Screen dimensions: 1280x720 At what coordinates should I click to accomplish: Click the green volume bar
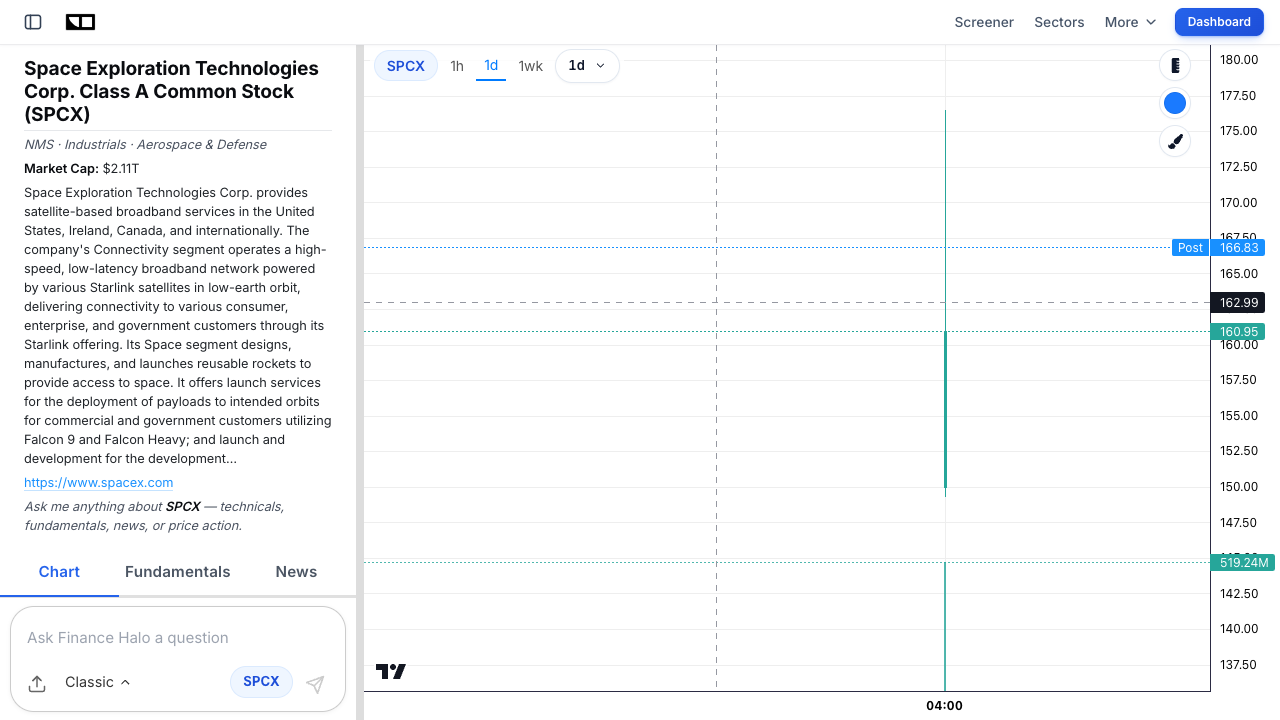(x=945, y=626)
